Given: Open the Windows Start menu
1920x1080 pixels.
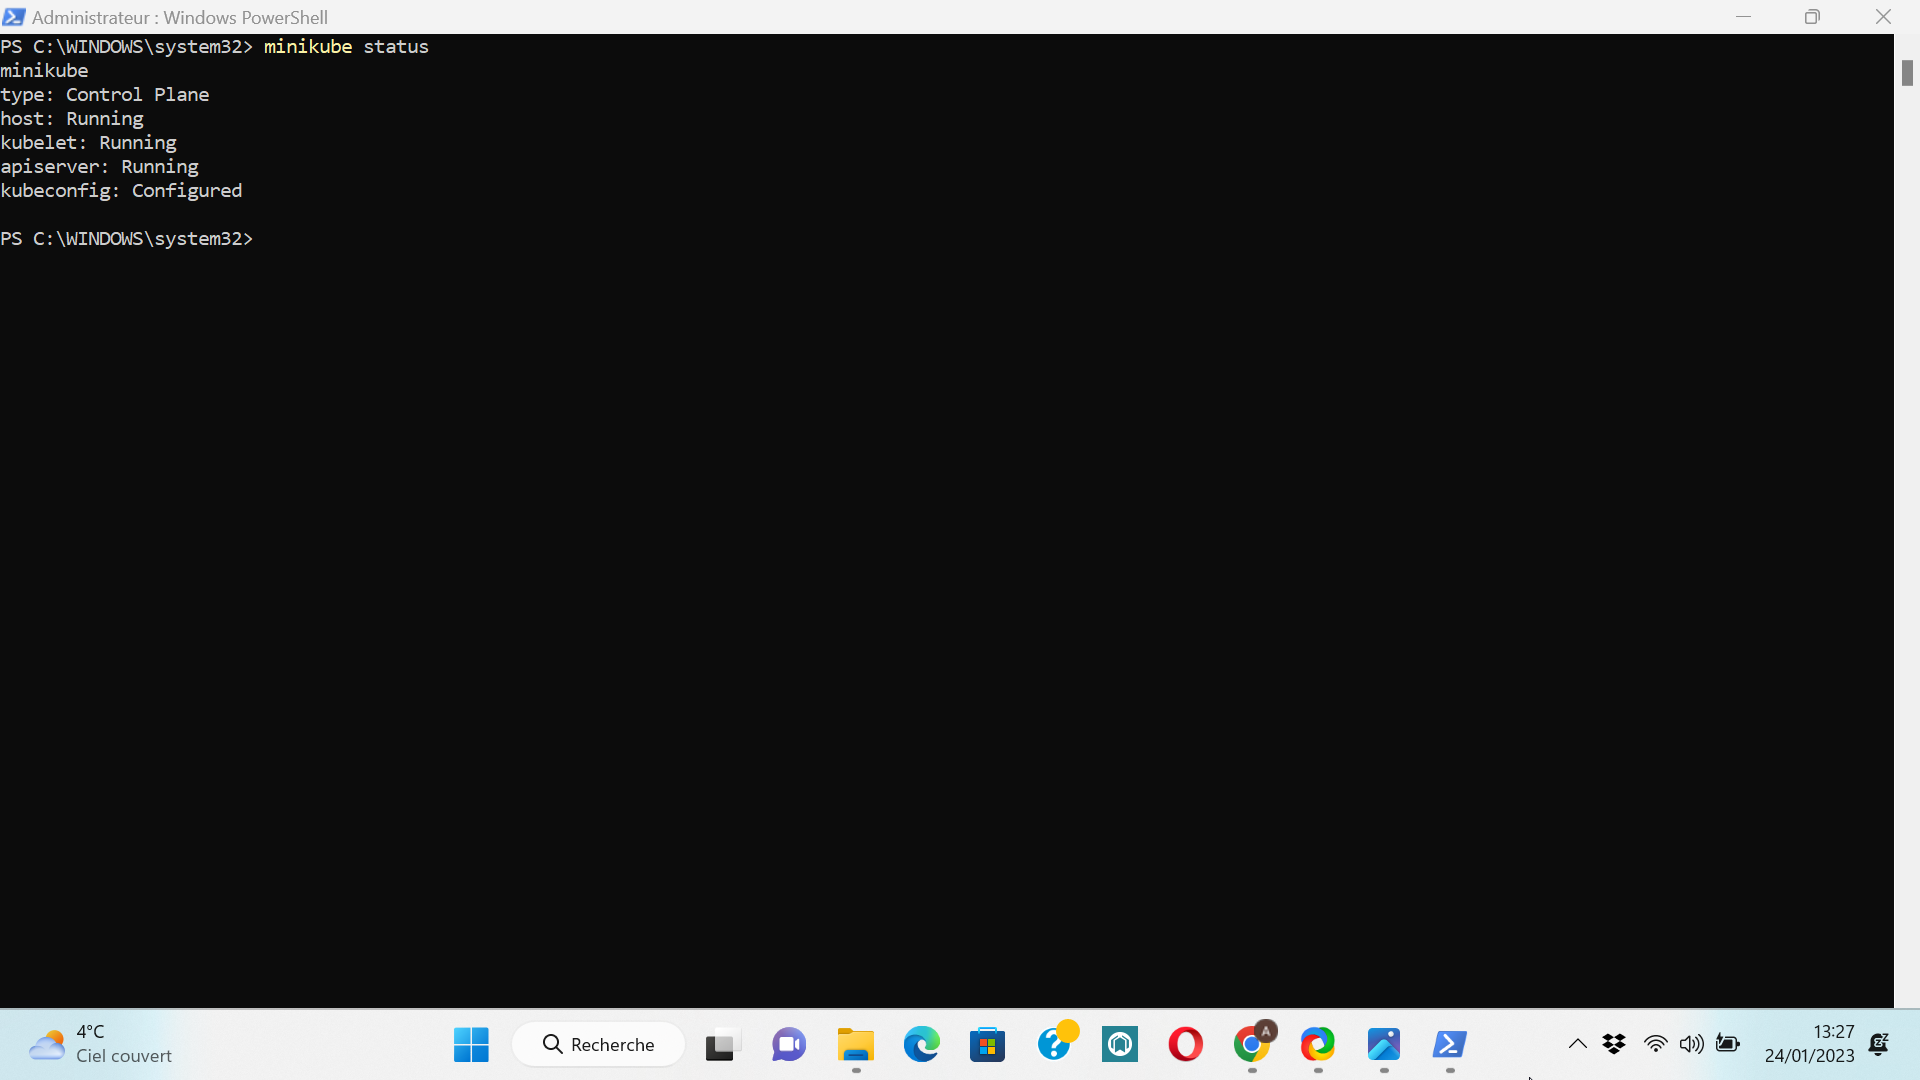Looking at the screenshot, I should pyautogui.click(x=471, y=1044).
